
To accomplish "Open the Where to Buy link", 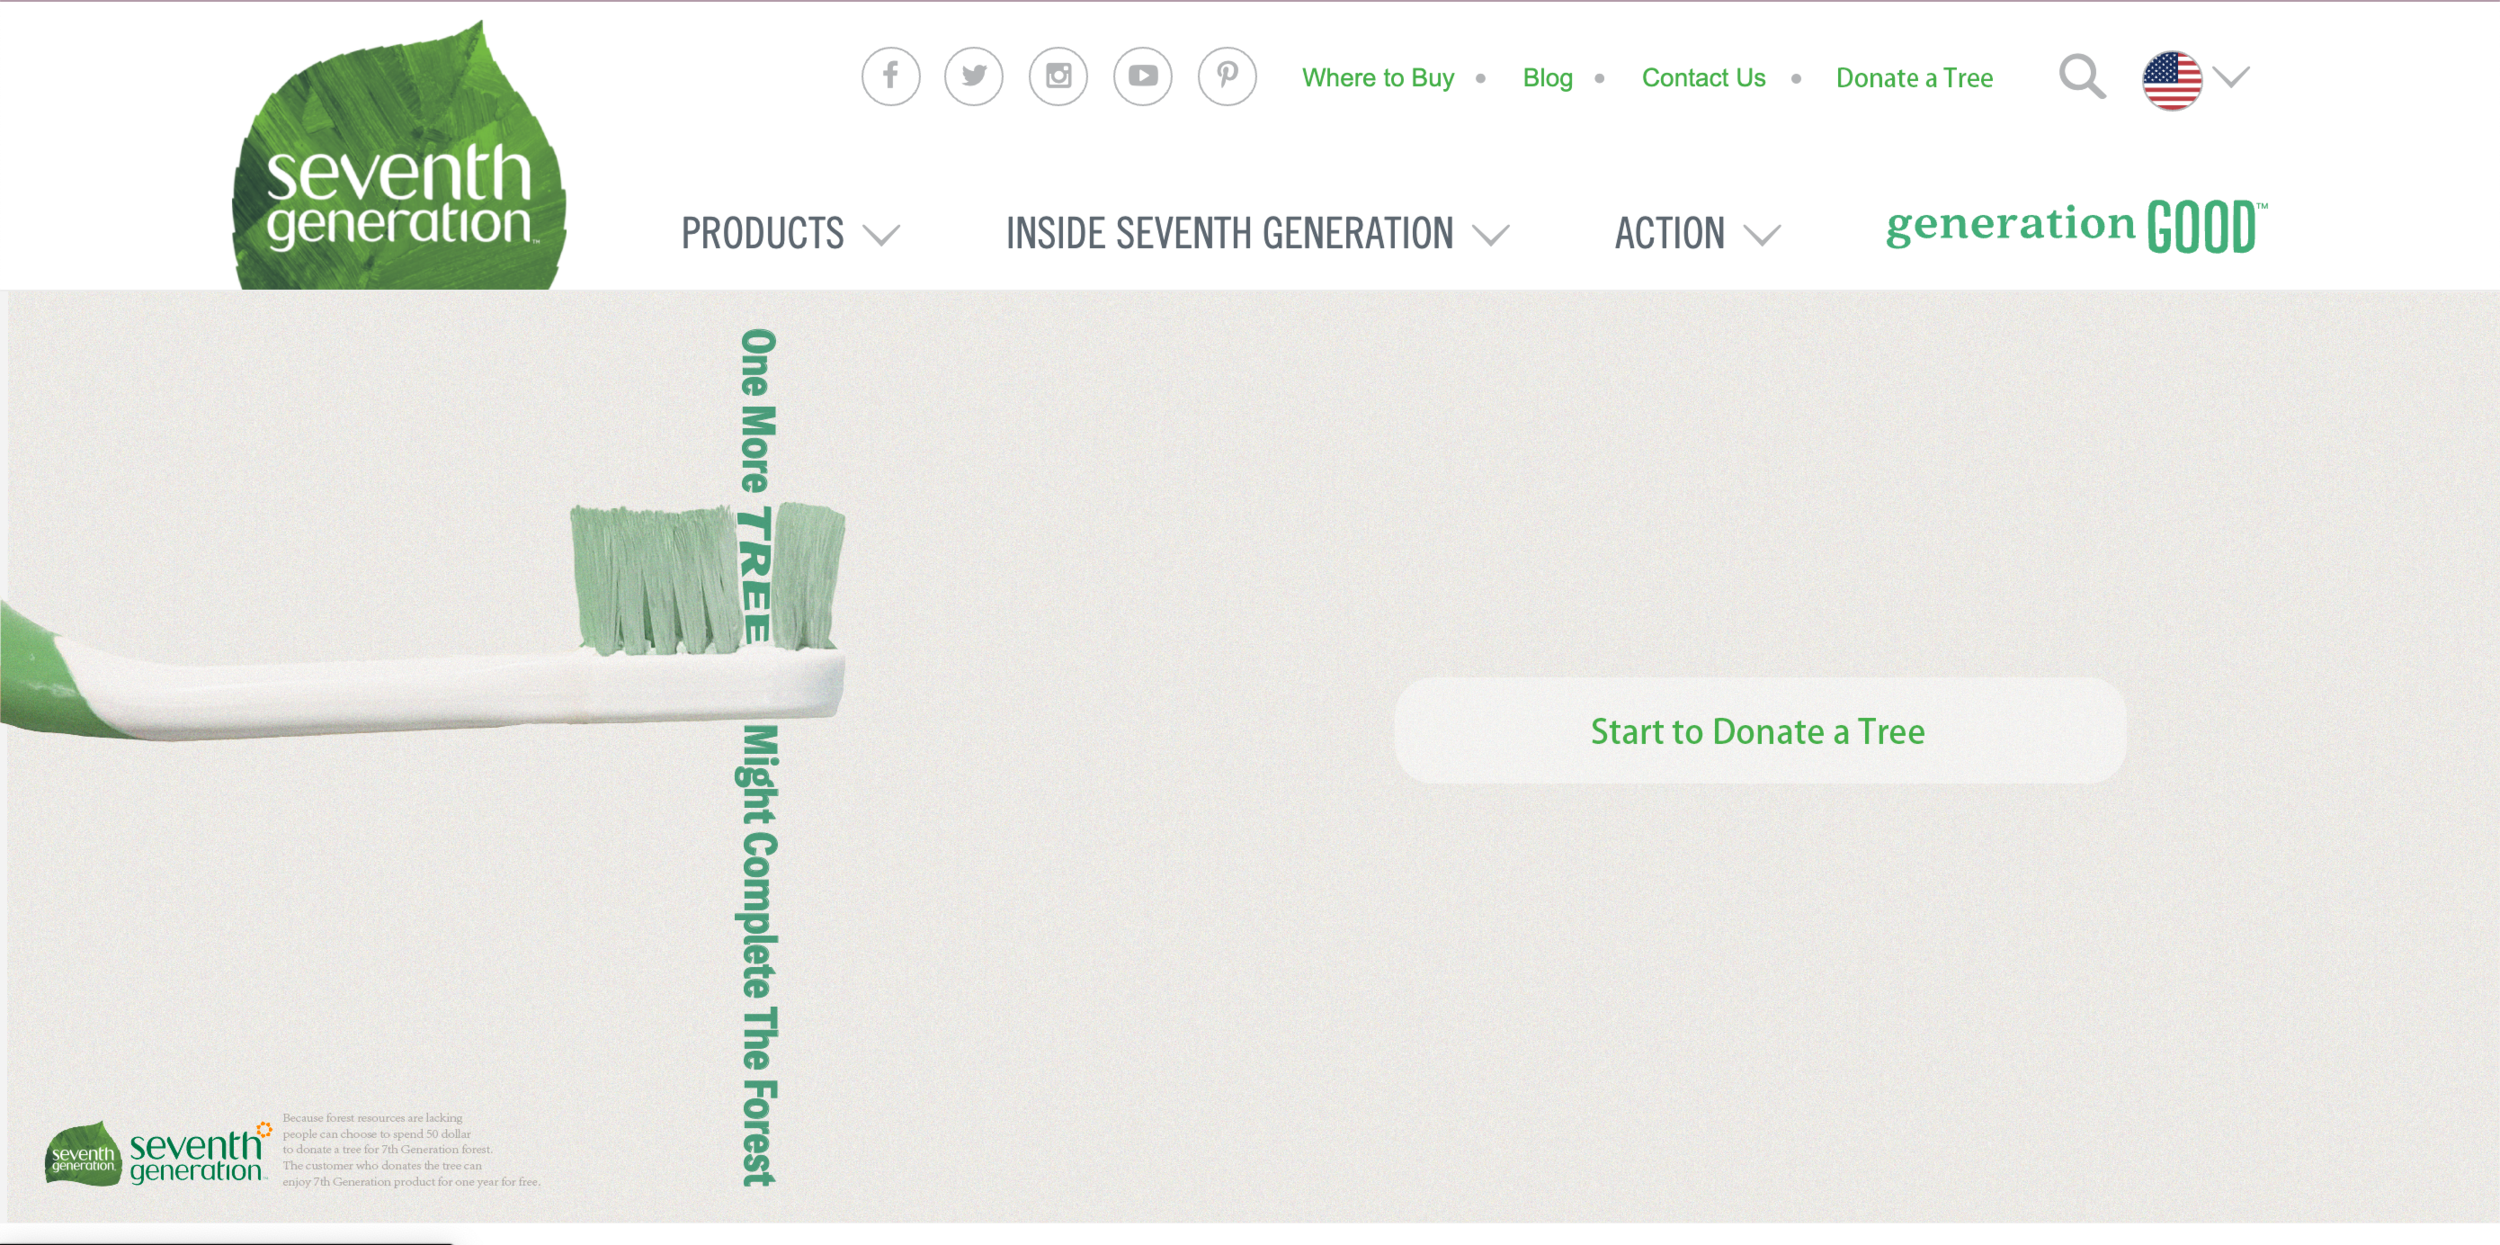I will tap(1377, 78).
